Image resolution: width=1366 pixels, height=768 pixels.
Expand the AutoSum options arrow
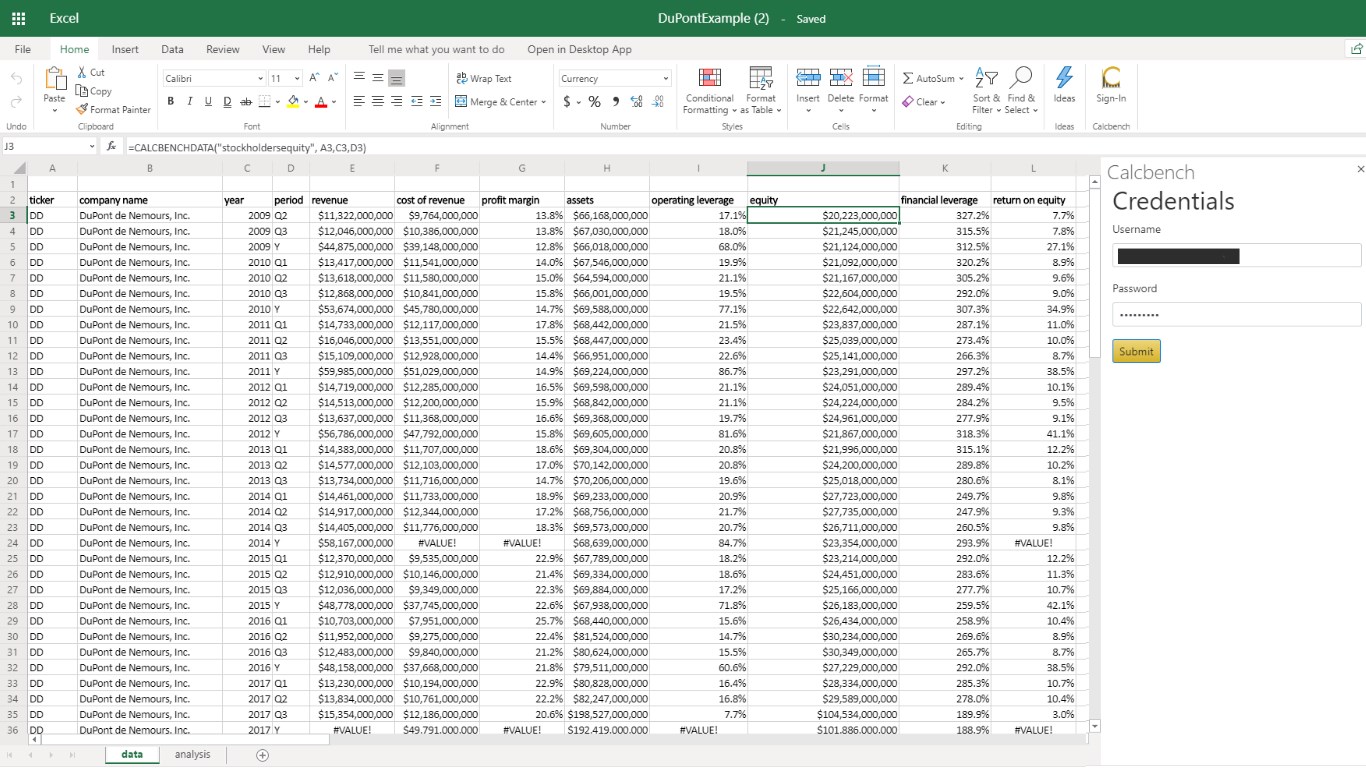961,78
